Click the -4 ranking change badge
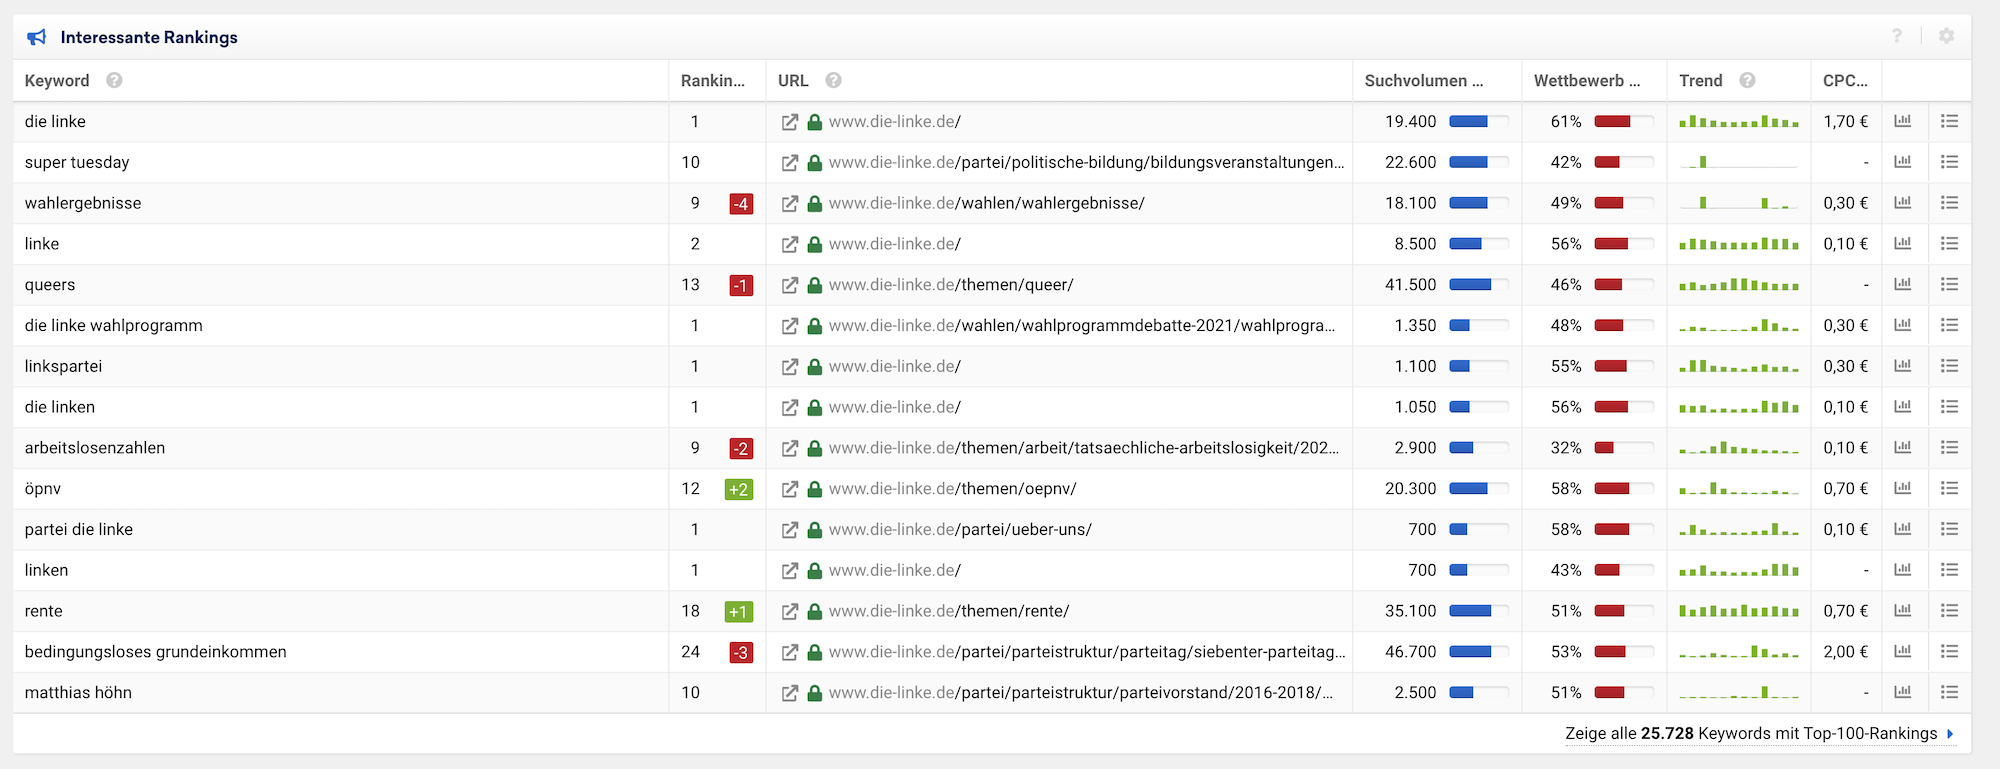This screenshot has width=2000, height=769. 741,204
